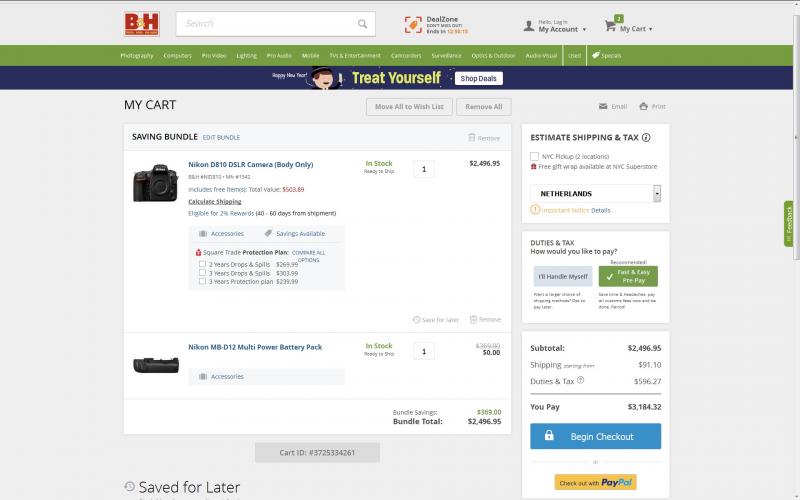Viewport: 800px width, 500px height.
Task: Click the Battery Pack thumbnail
Action: tap(156, 365)
